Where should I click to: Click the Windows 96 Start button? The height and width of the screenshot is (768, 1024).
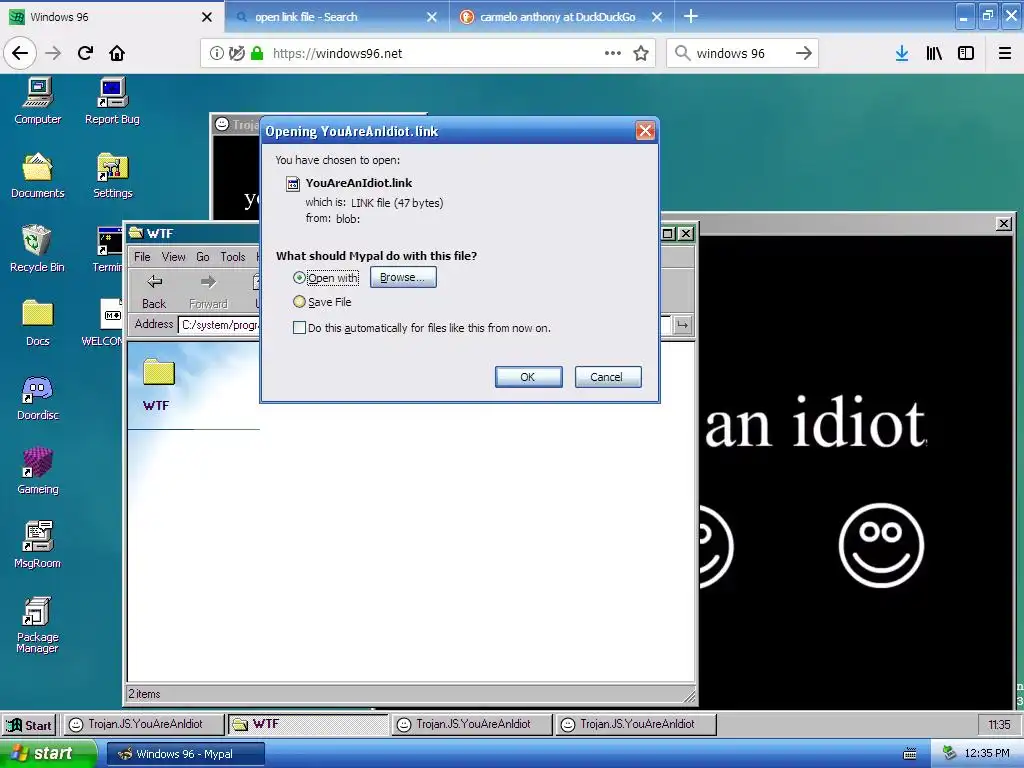click(x=29, y=725)
